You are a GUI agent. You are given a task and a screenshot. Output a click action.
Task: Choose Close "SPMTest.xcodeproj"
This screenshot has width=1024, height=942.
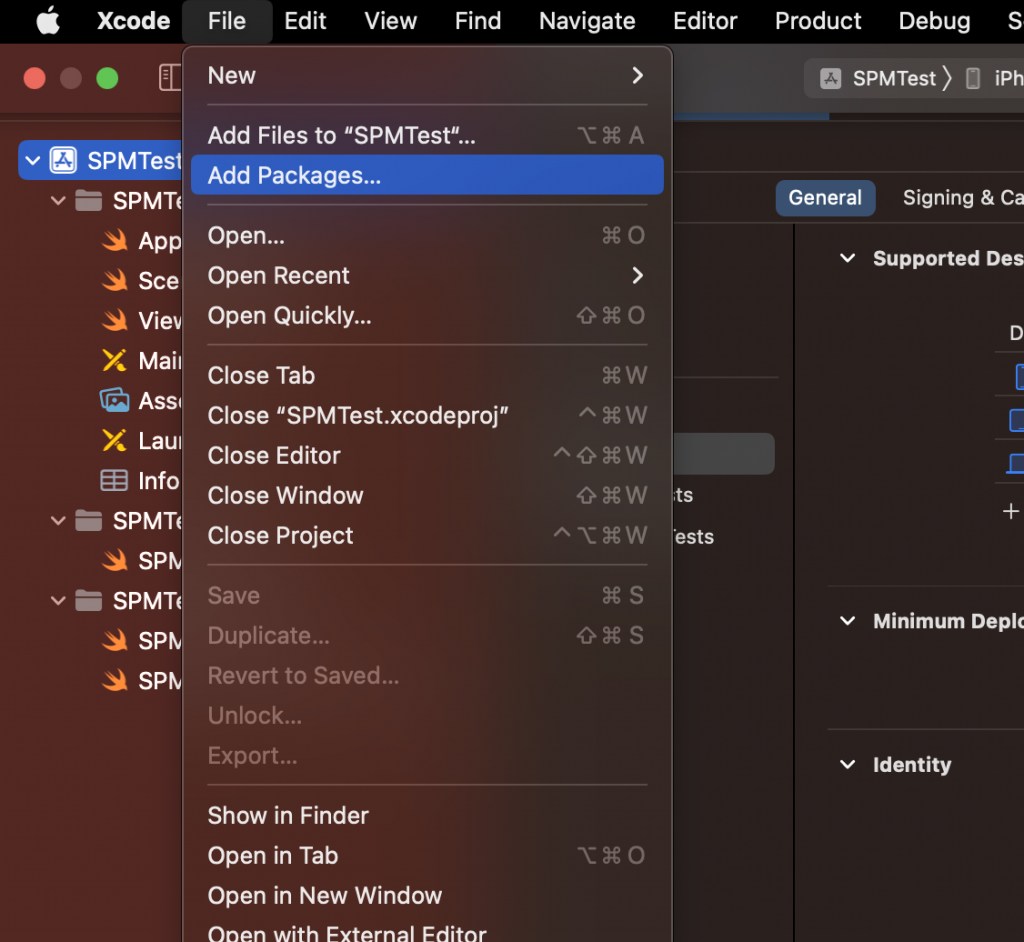click(427, 415)
